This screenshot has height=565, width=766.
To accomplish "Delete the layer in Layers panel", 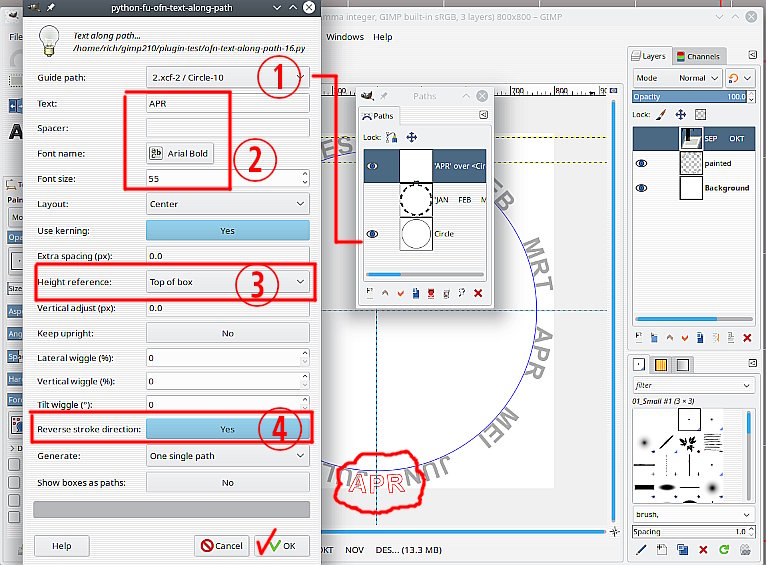I will click(x=747, y=337).
